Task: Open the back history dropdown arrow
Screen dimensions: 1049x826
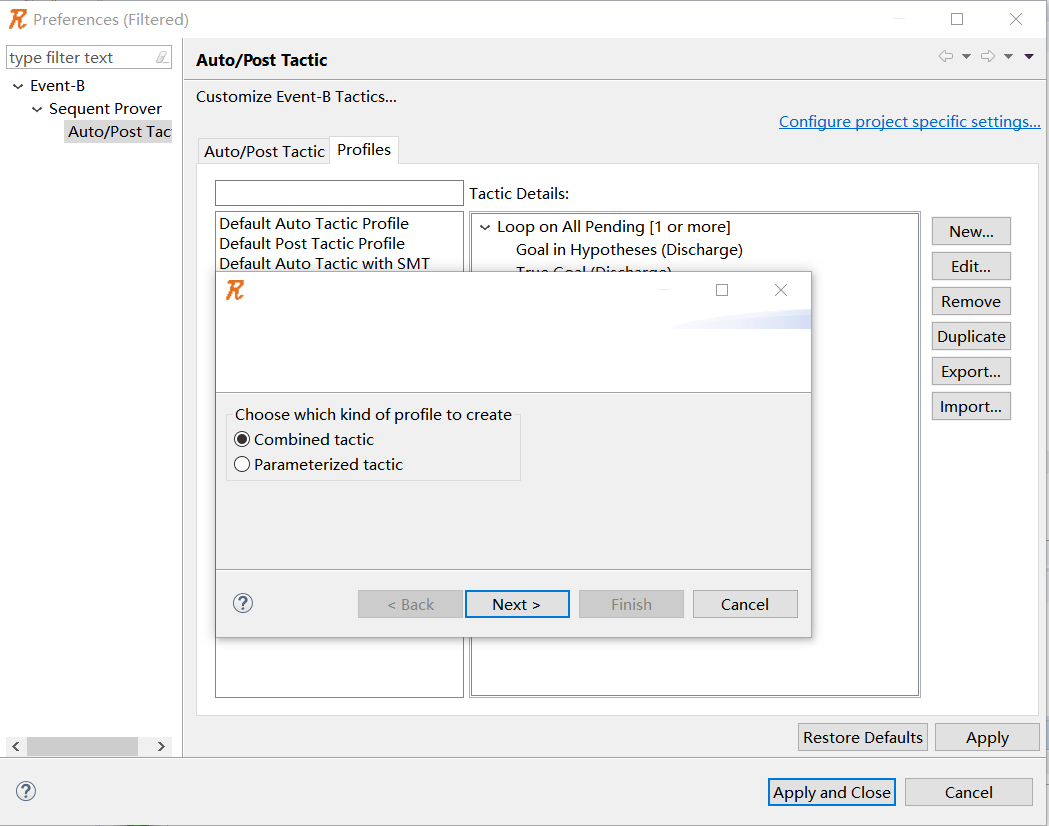Action: [966, 57]
